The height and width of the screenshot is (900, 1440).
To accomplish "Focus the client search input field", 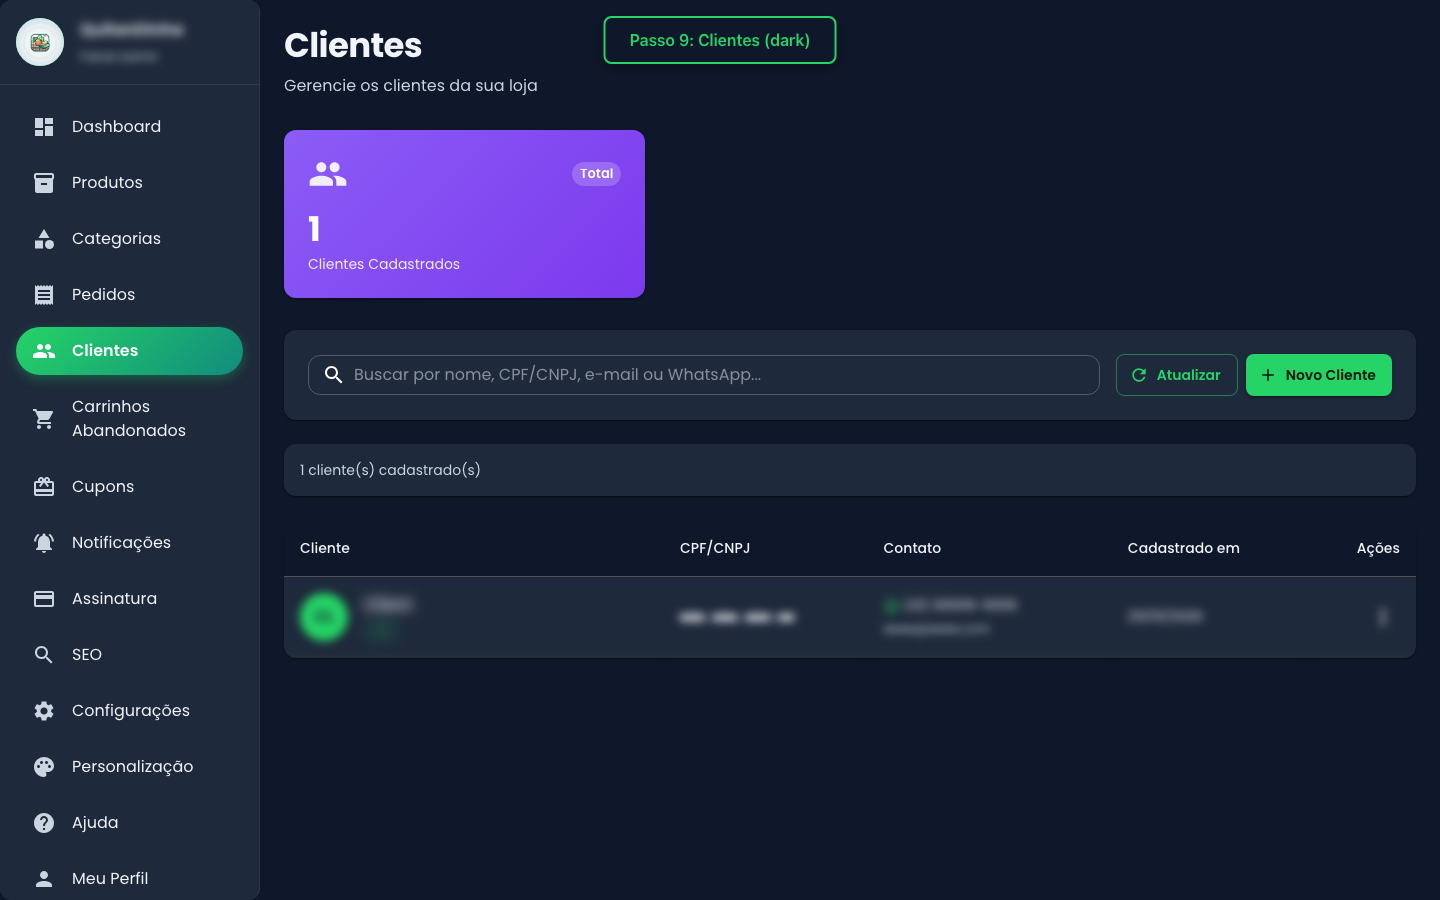I will [x=720, y=375].
